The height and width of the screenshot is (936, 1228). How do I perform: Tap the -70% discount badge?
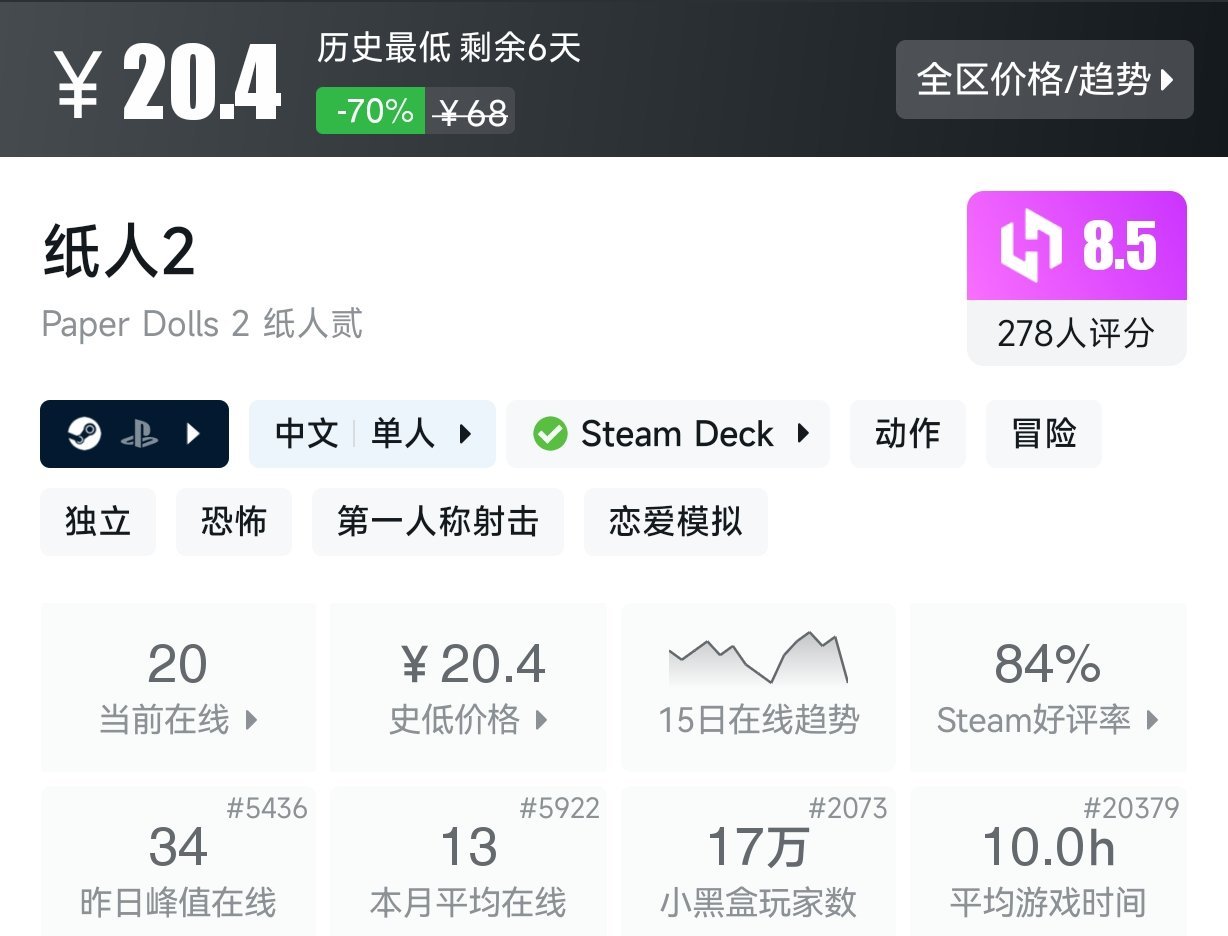pyautogui.click(x=371, y=111)
